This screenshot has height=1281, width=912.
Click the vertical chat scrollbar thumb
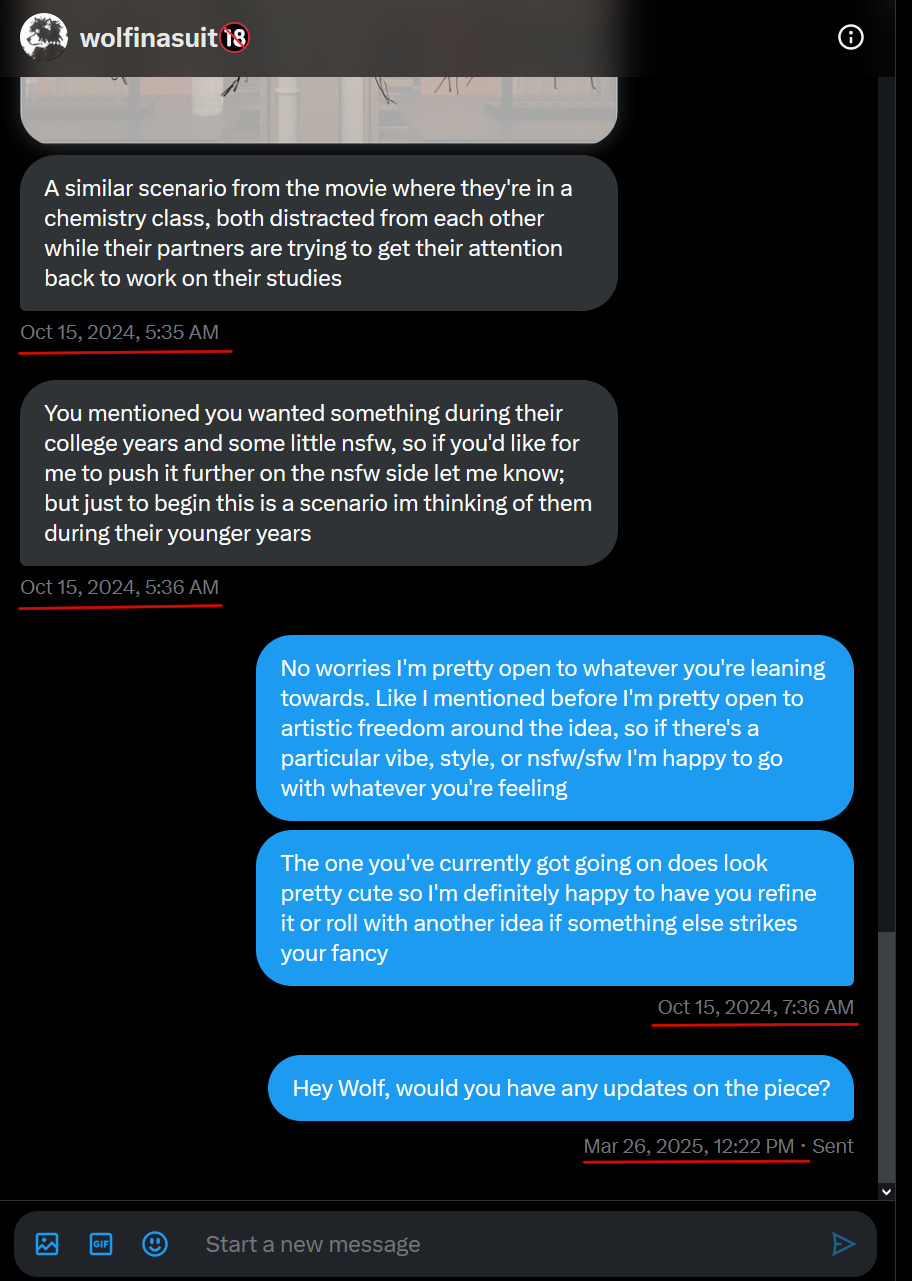tap(886, 1056)
